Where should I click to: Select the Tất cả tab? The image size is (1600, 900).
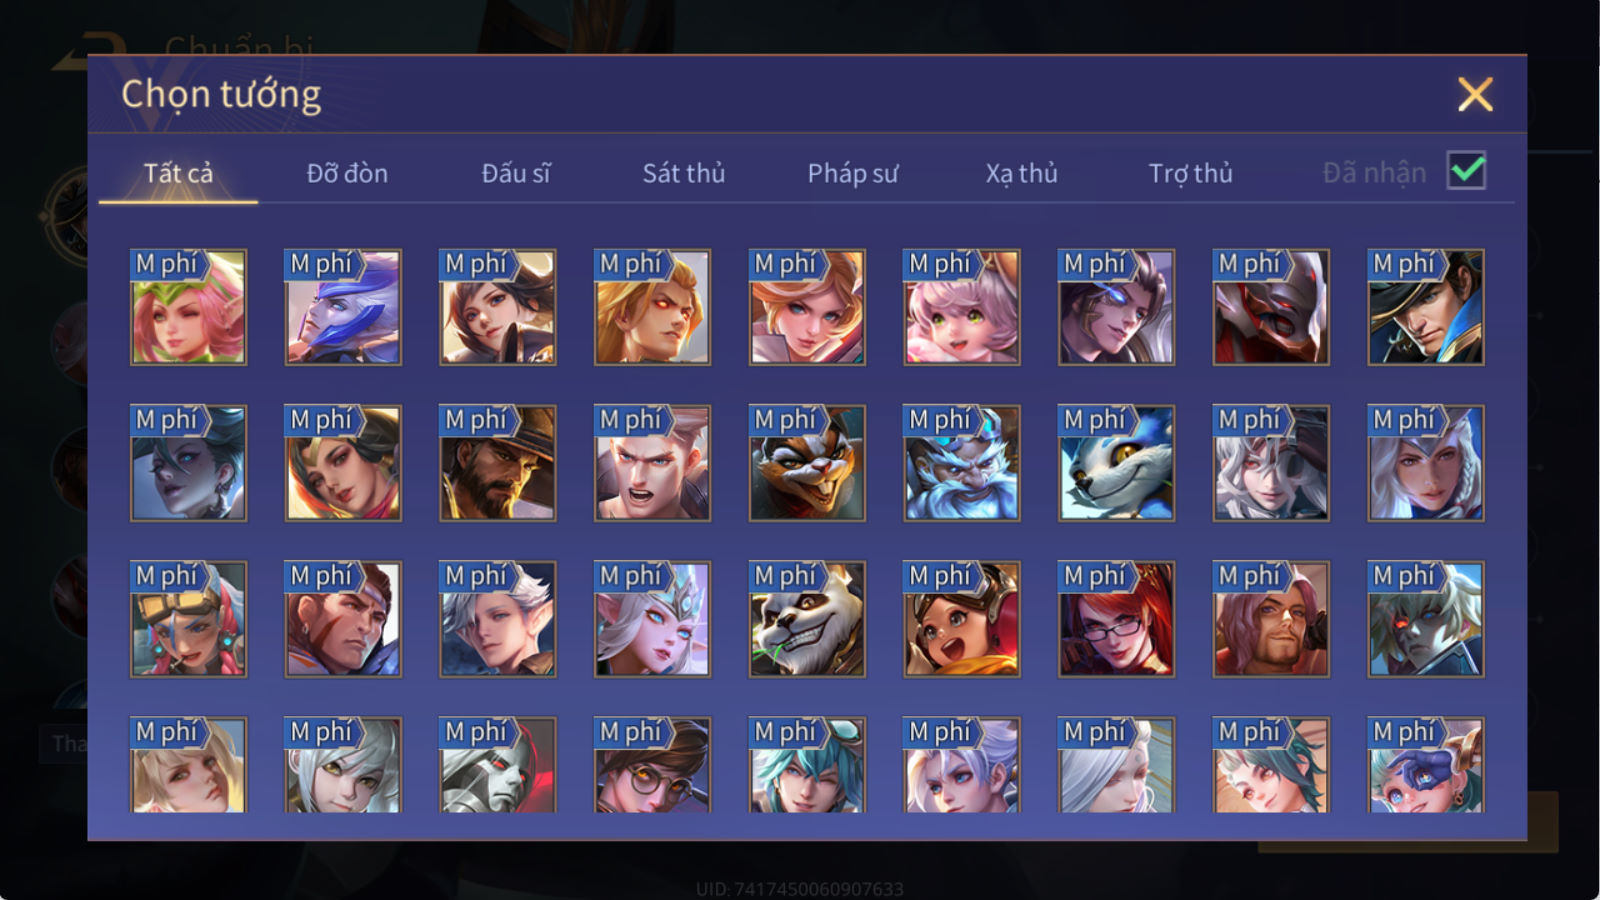click(x=178, y=173)
